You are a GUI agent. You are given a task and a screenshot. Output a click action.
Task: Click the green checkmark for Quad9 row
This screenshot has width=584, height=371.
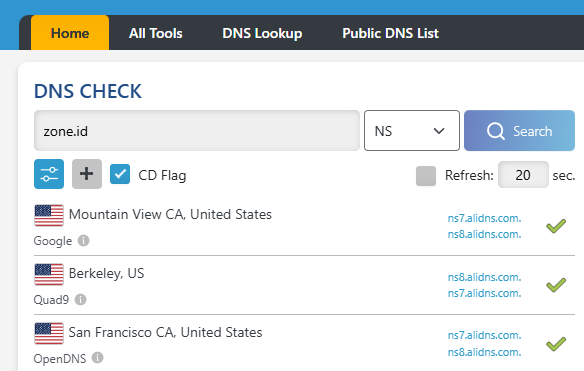pos(556,285)
